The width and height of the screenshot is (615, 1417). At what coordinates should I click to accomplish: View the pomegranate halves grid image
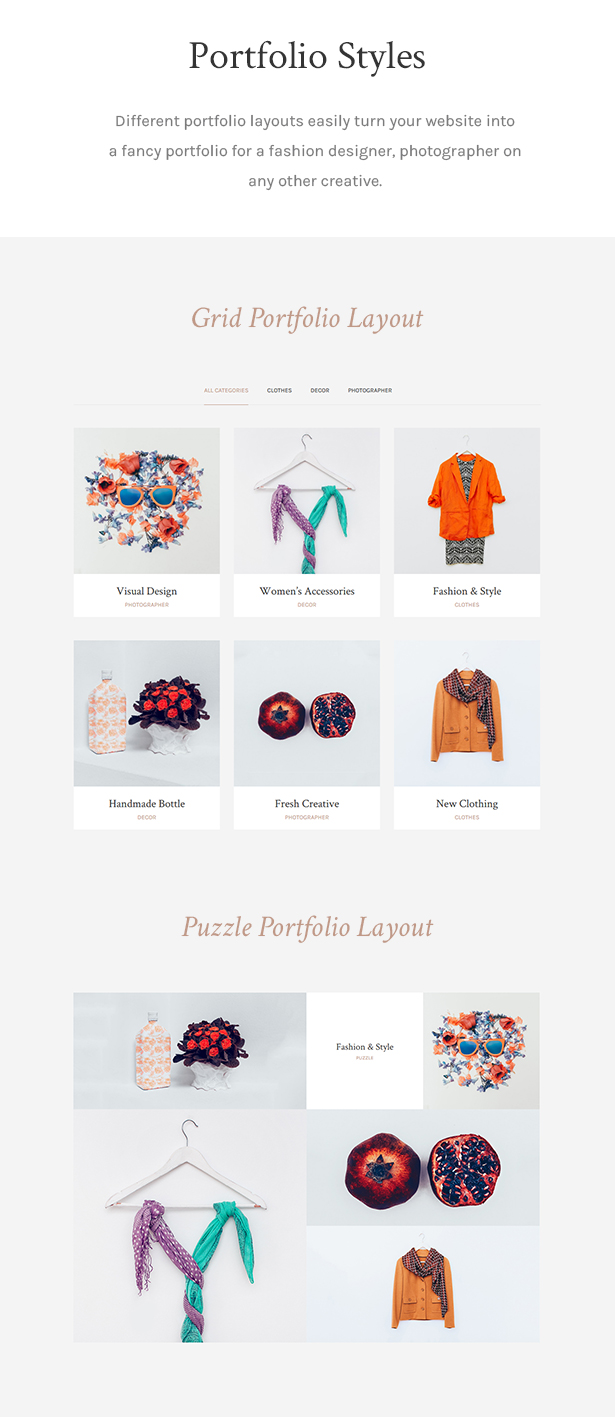307,714
